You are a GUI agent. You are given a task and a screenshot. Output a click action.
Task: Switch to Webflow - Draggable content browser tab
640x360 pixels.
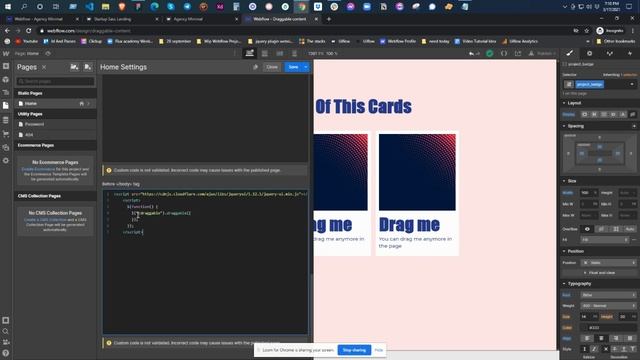[x=281, y=19]
